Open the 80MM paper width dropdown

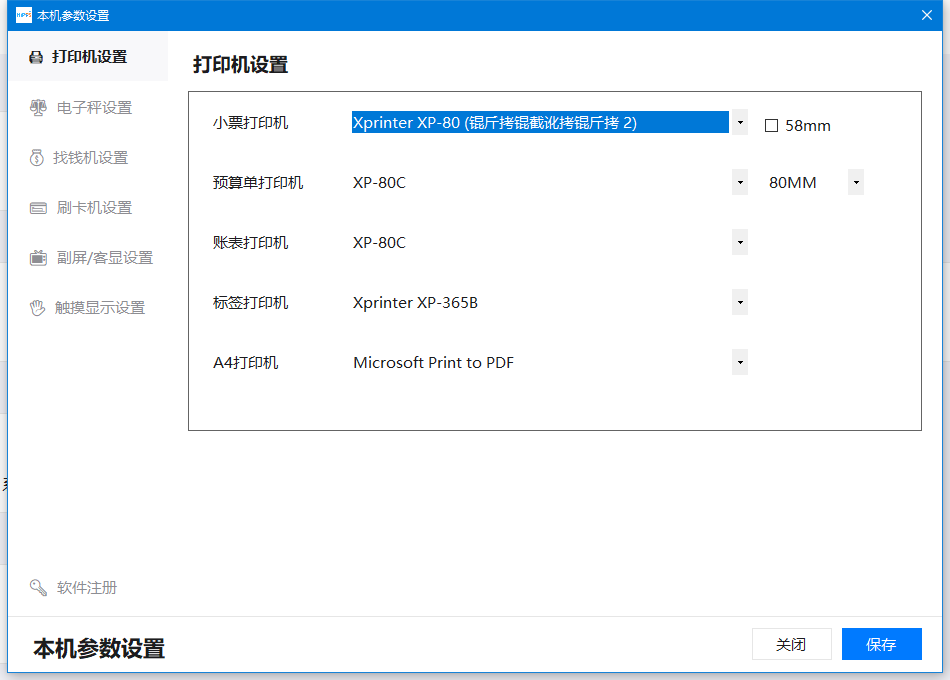[855, 182]
